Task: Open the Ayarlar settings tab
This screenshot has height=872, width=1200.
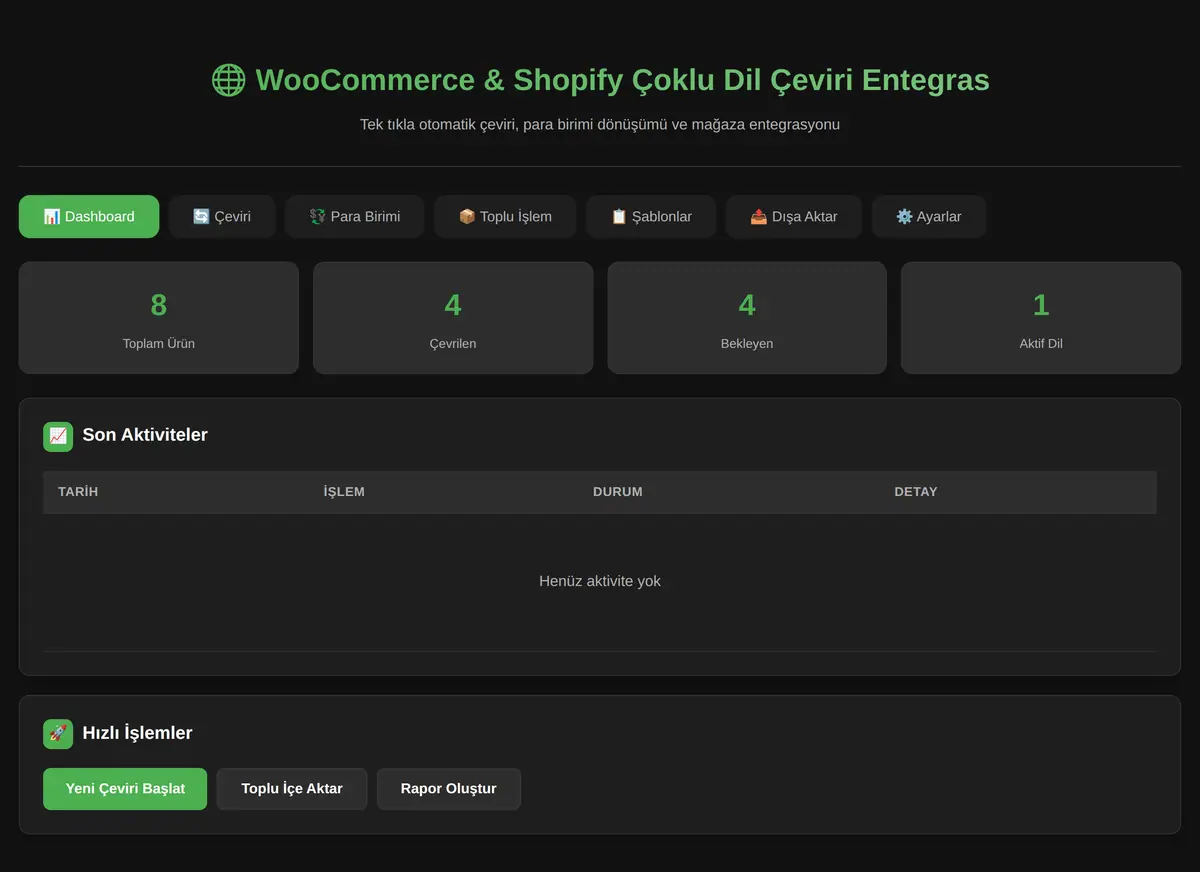Action: click(x=929, y=216)
